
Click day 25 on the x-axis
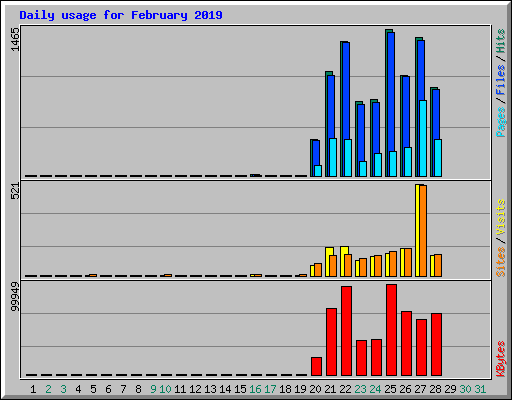tap(390, 389)
